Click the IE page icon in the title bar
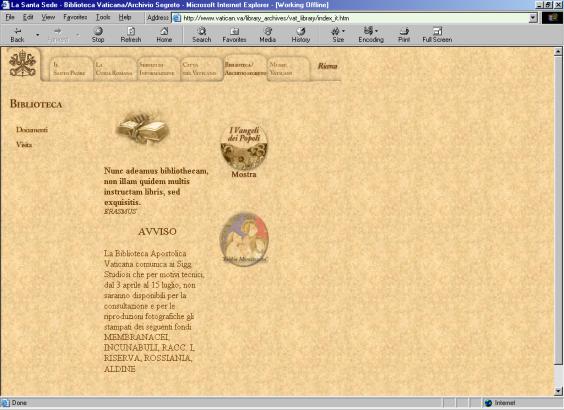564x410 pixels. point(5,5)
